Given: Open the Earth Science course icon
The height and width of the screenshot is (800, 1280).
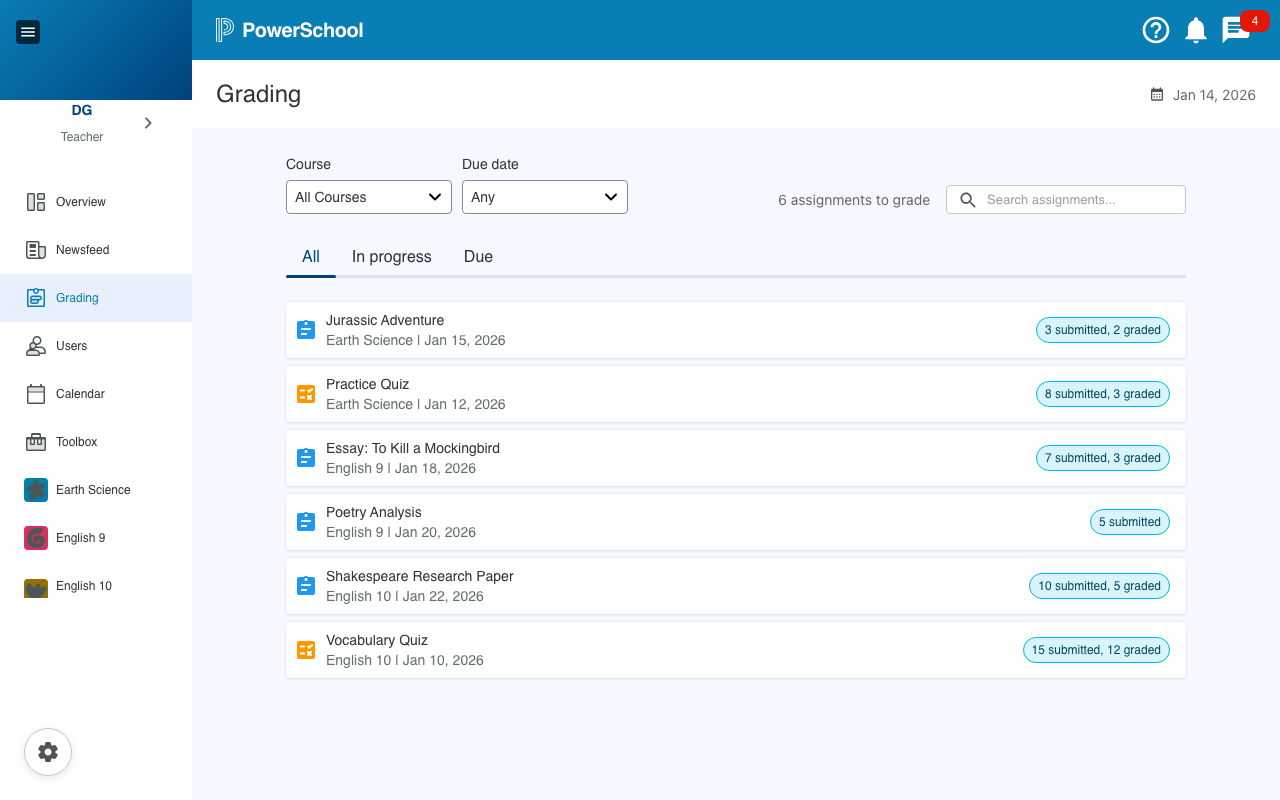Looking at the screenshot, I should [36, 490].
